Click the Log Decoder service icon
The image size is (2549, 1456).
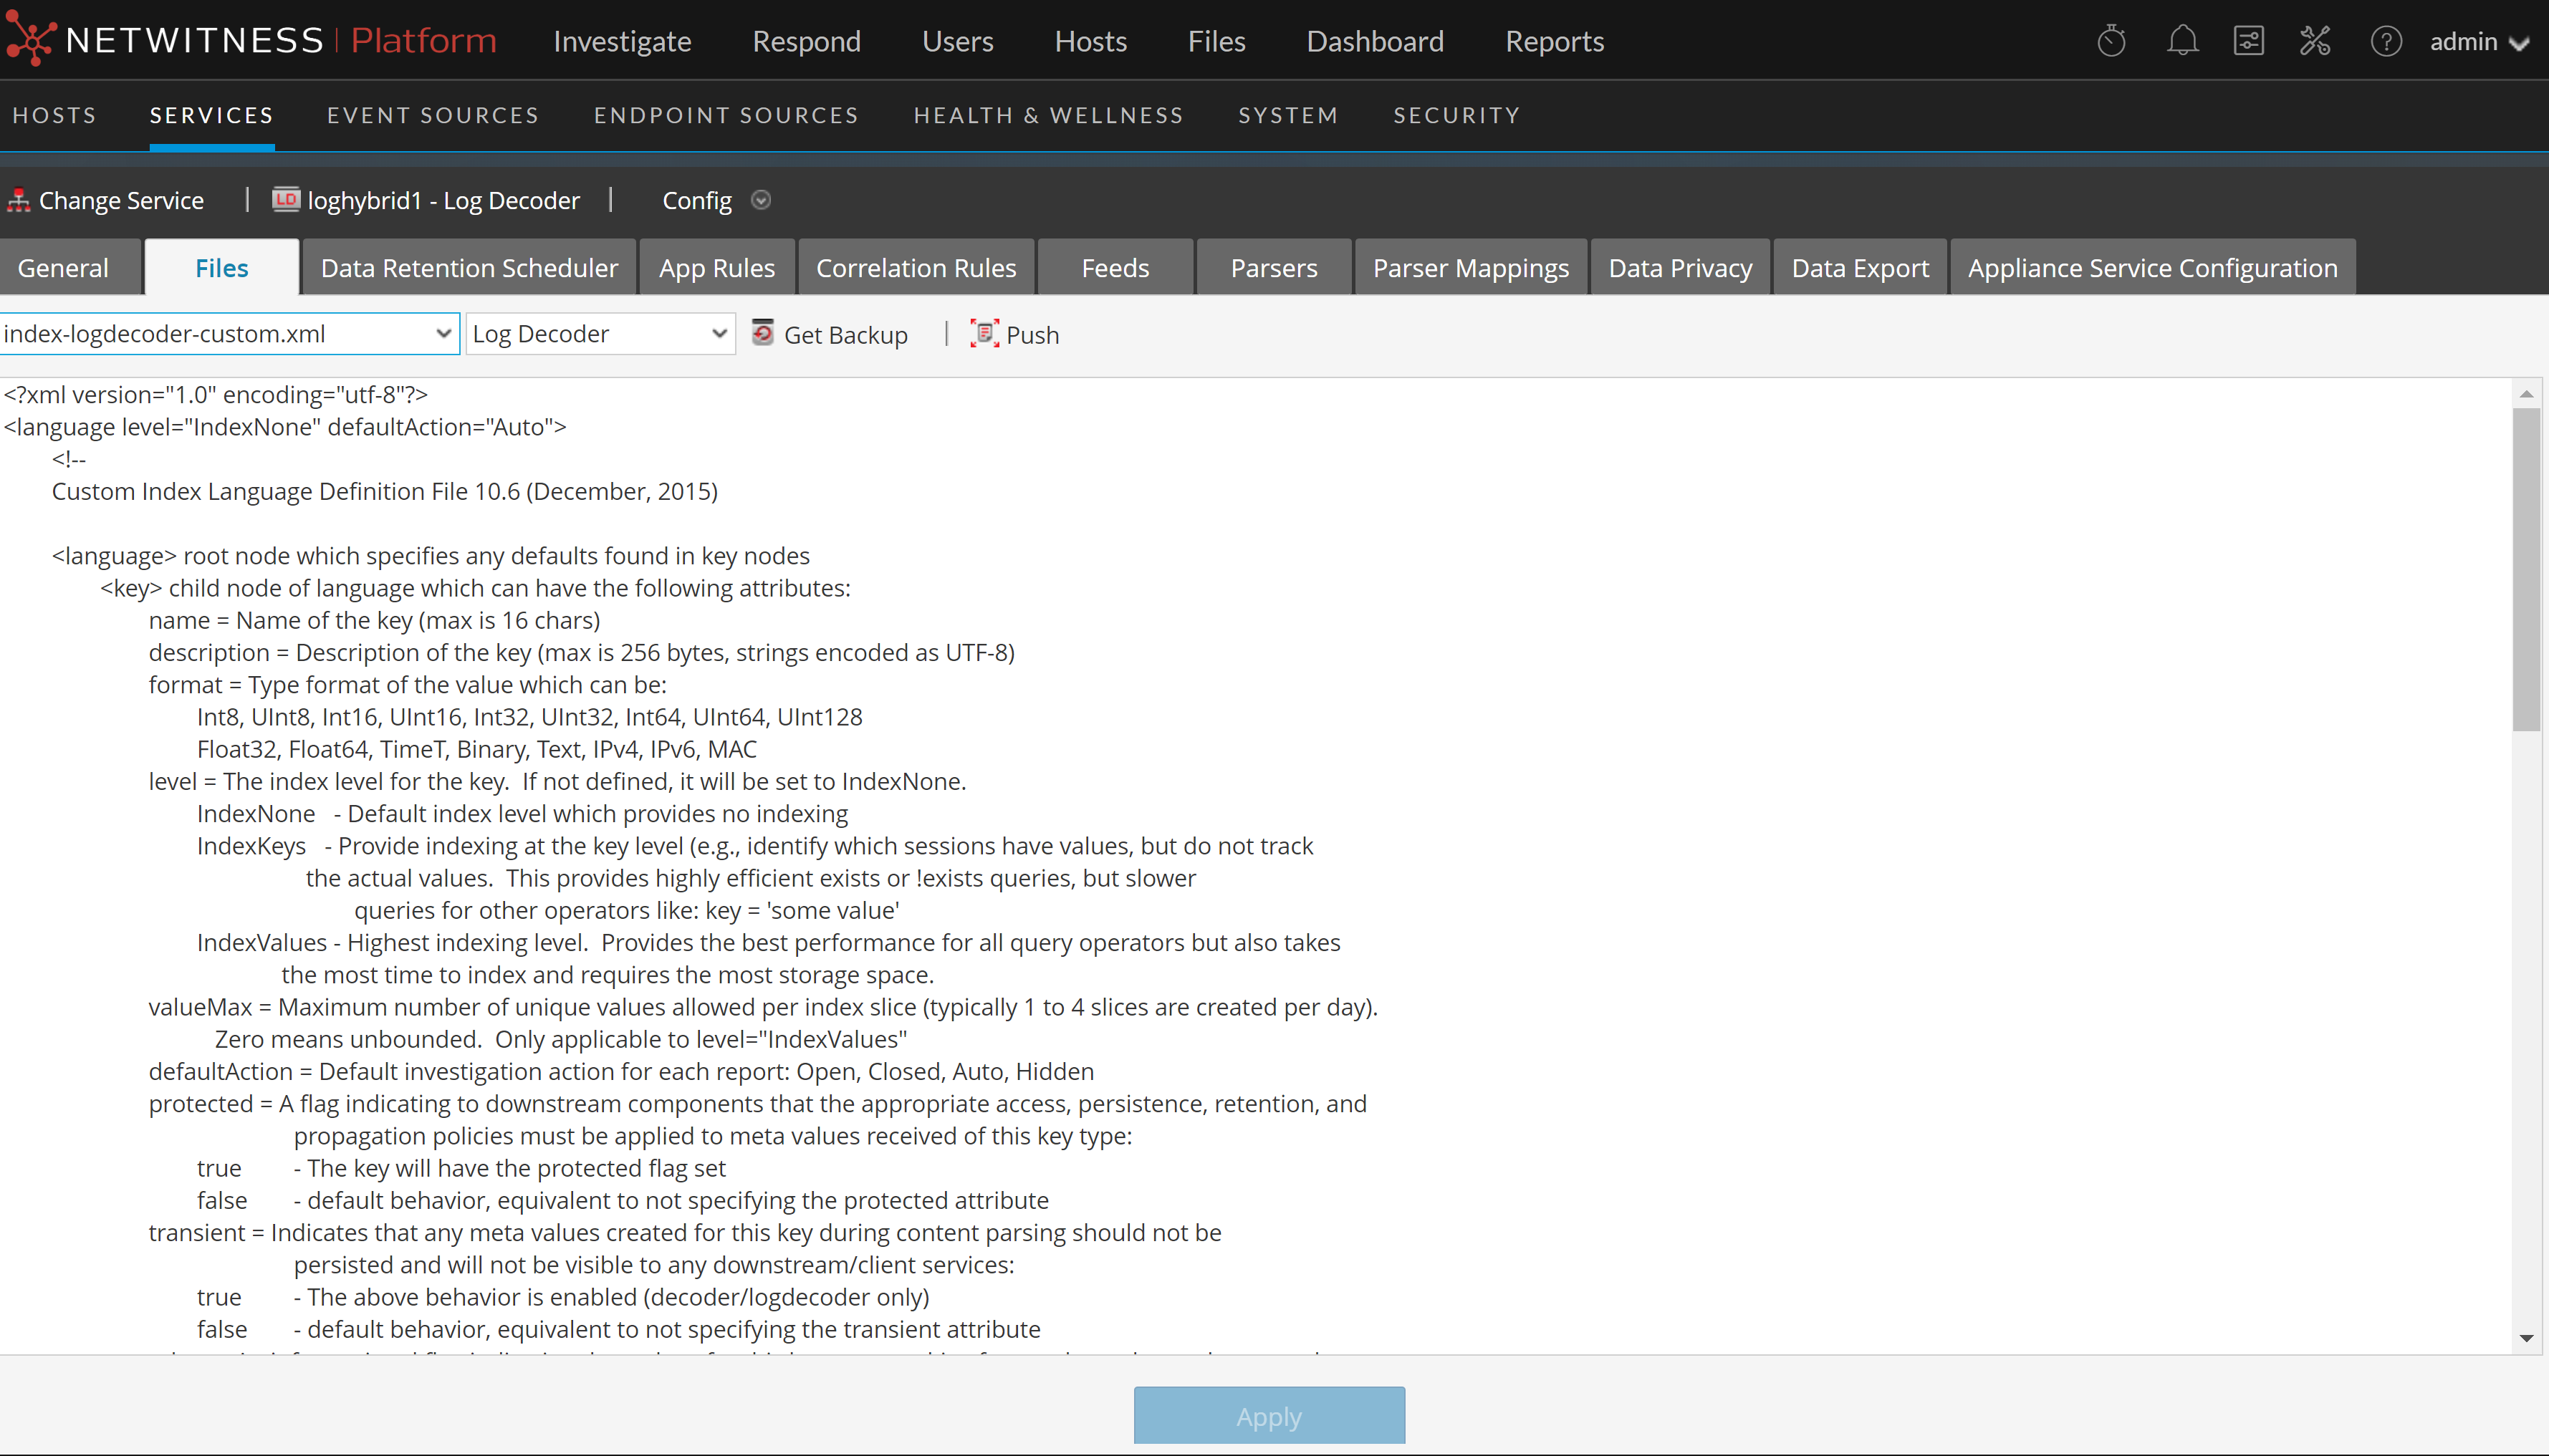286,200
